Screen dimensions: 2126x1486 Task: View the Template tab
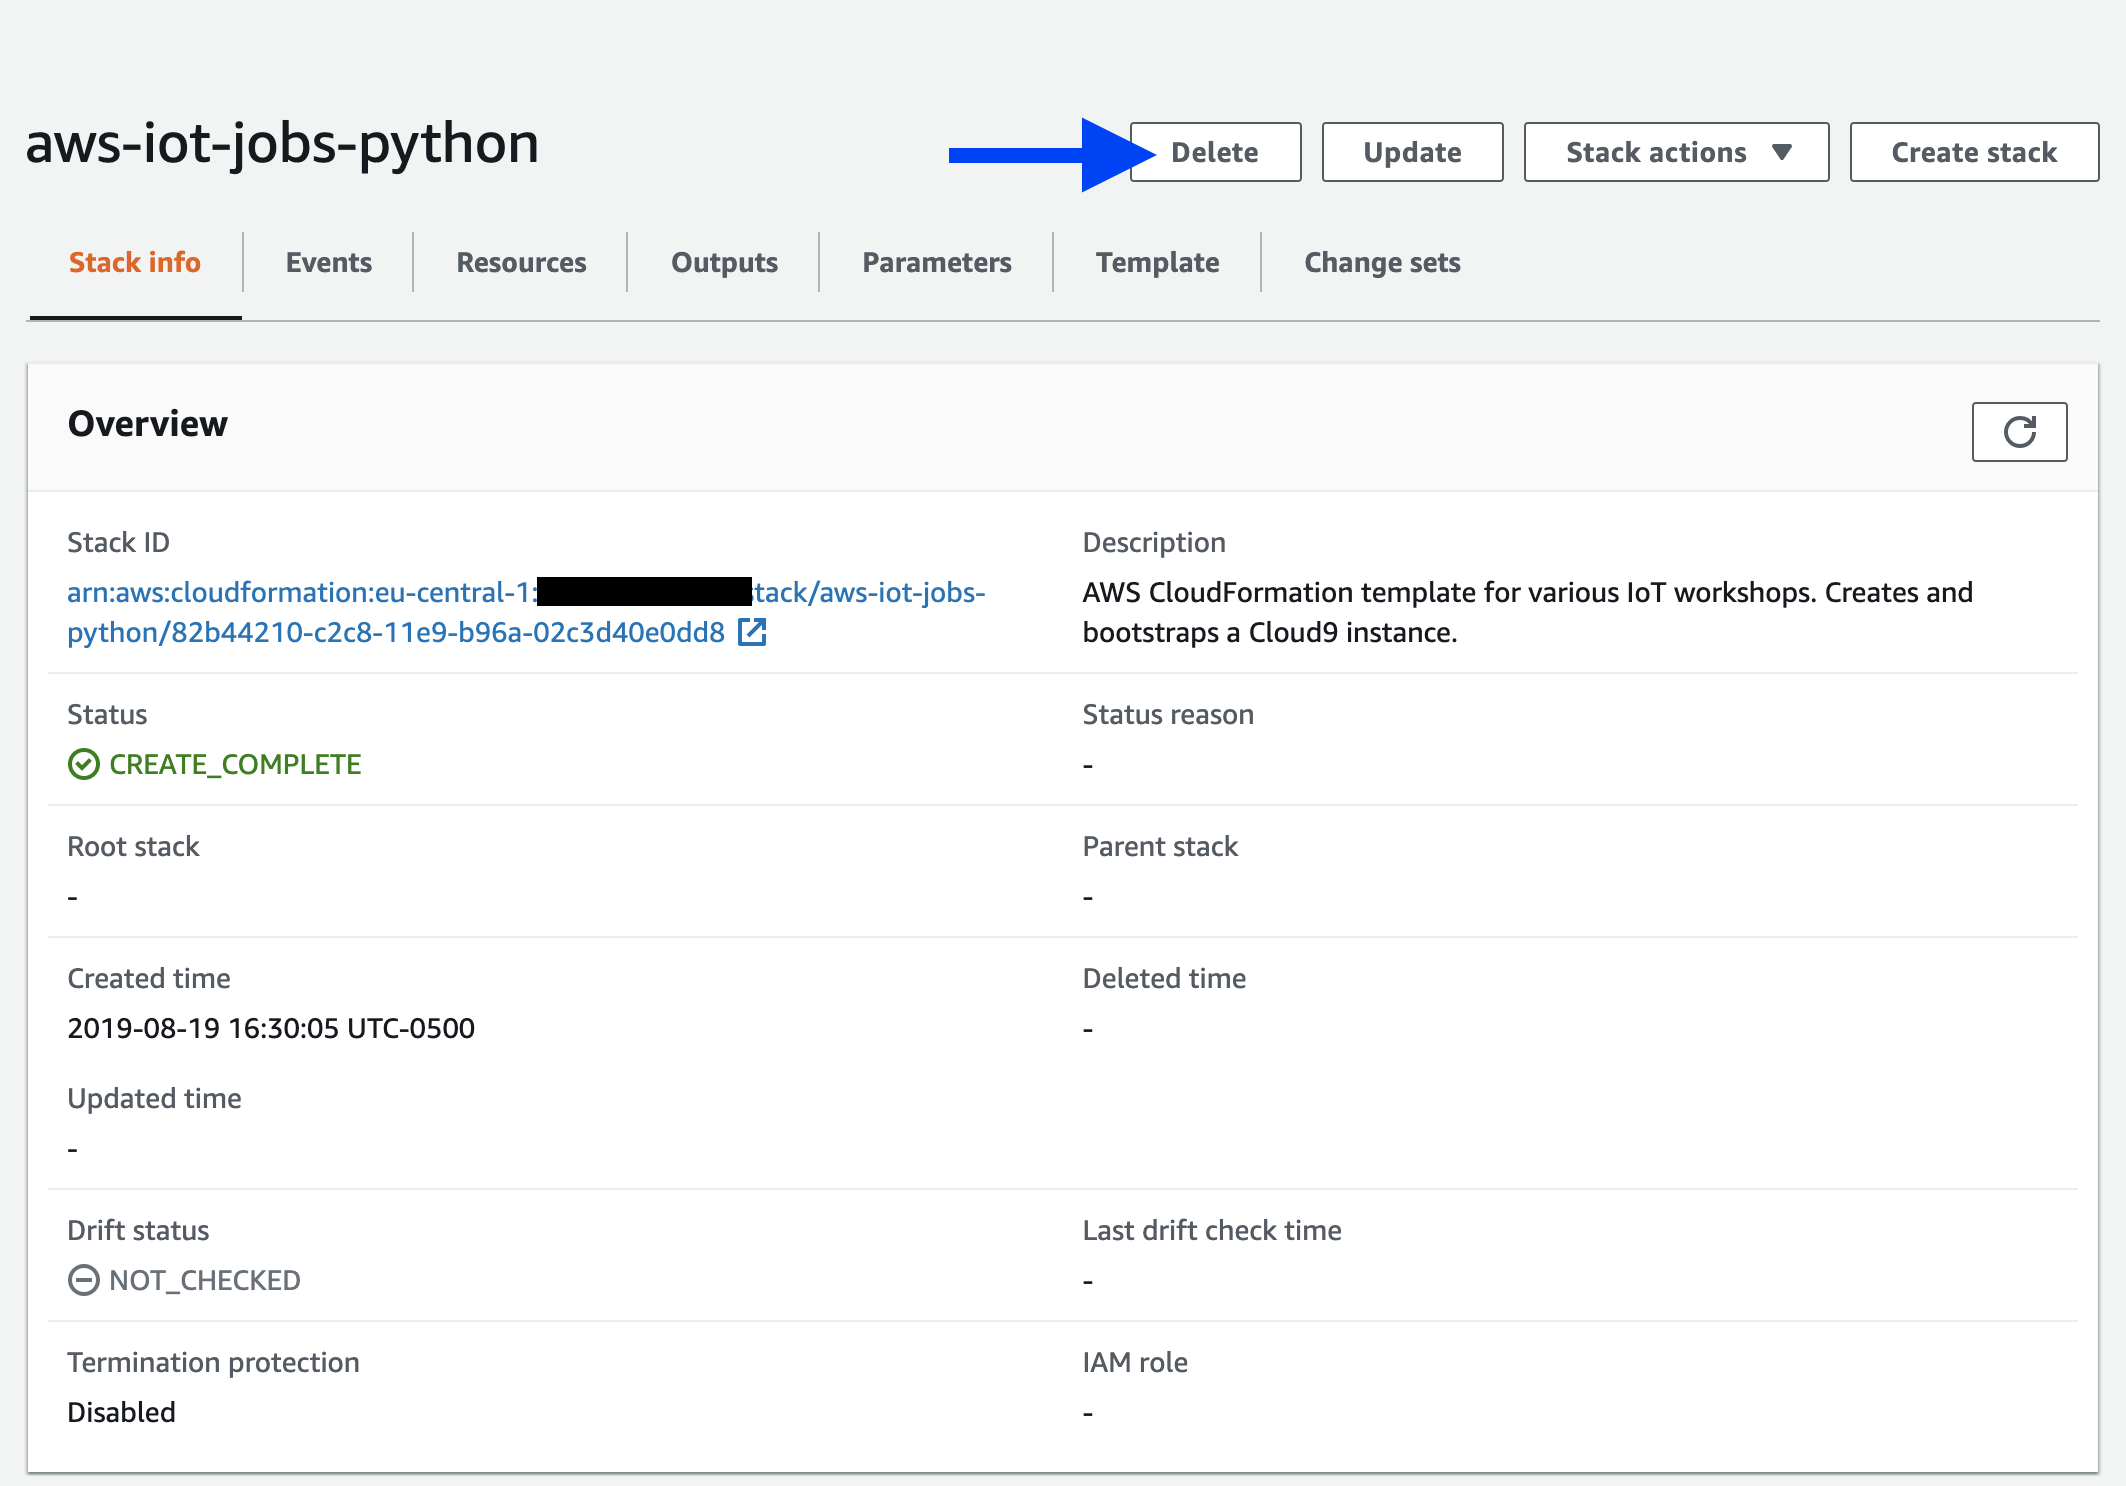pyautogui.click(x=1157, y=262)
